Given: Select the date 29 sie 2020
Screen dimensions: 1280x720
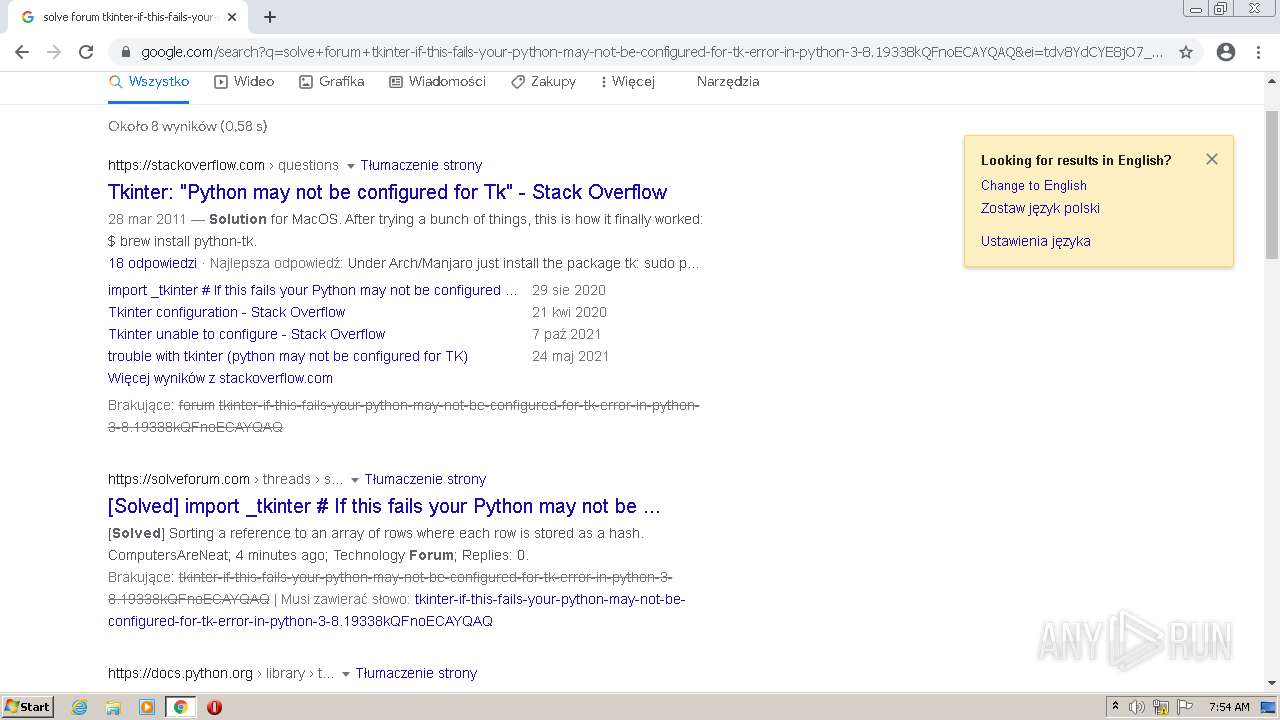Looking at the screenshot, I should pos(569,290).
